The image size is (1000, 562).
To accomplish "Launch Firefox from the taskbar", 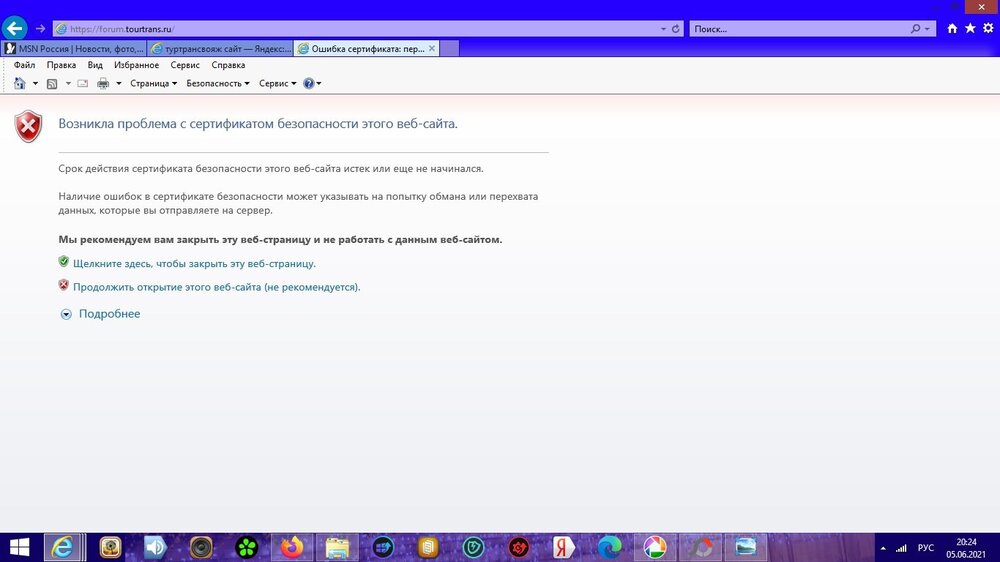I will 292,547.
